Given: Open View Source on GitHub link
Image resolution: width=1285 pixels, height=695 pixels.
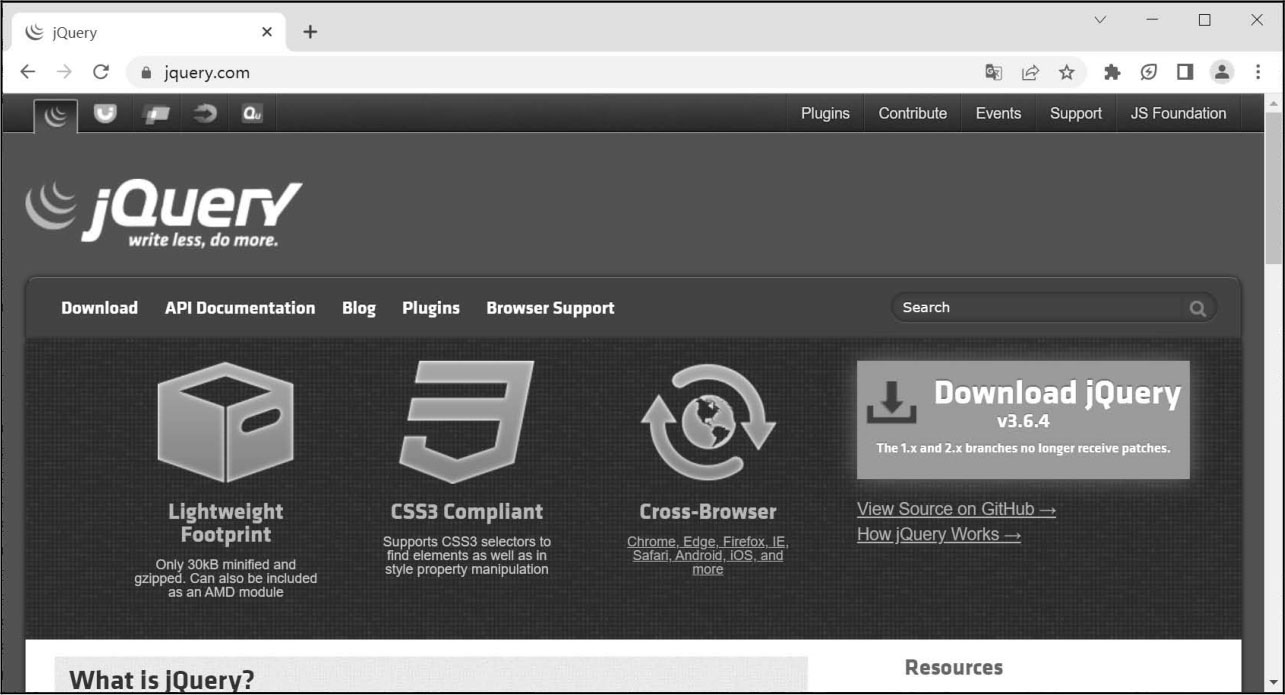Looking at the screenshot, I should pyautogui.click(x=956, y=509).
